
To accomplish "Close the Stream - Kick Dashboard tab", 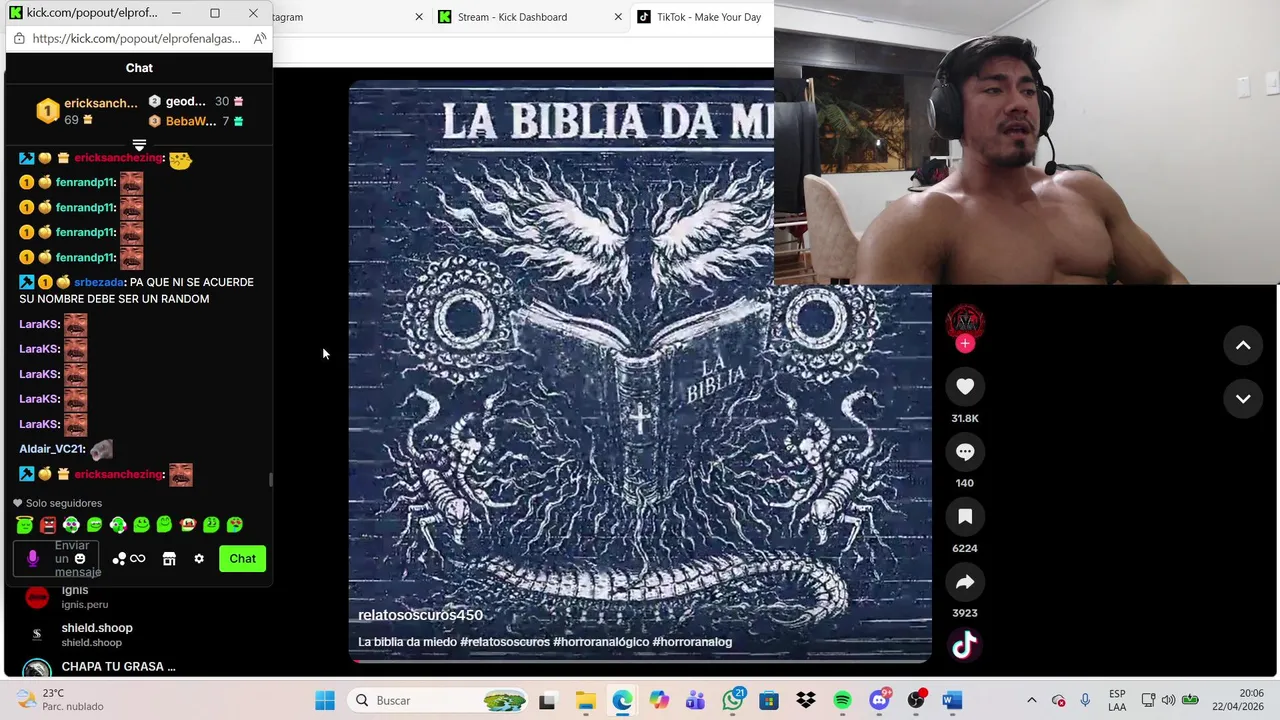I will pyautogui.click(x=618, y=17).
